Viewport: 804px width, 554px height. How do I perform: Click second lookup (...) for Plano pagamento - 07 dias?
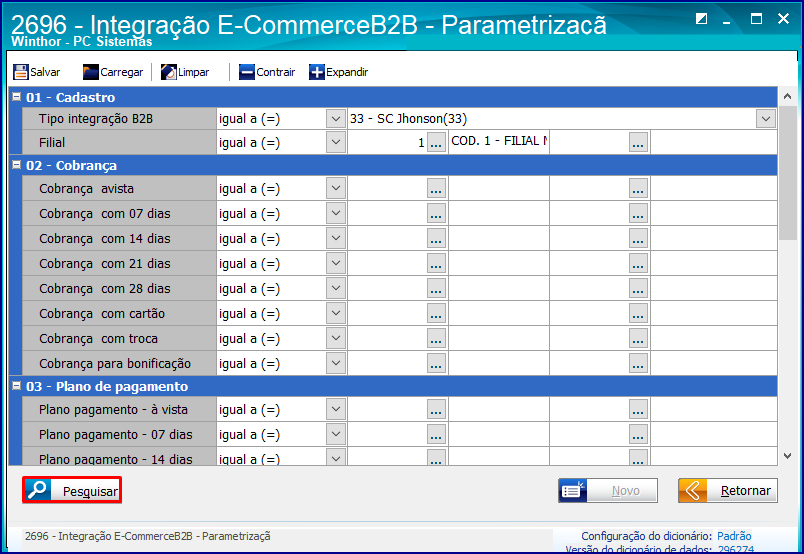[x=638, y=435]
